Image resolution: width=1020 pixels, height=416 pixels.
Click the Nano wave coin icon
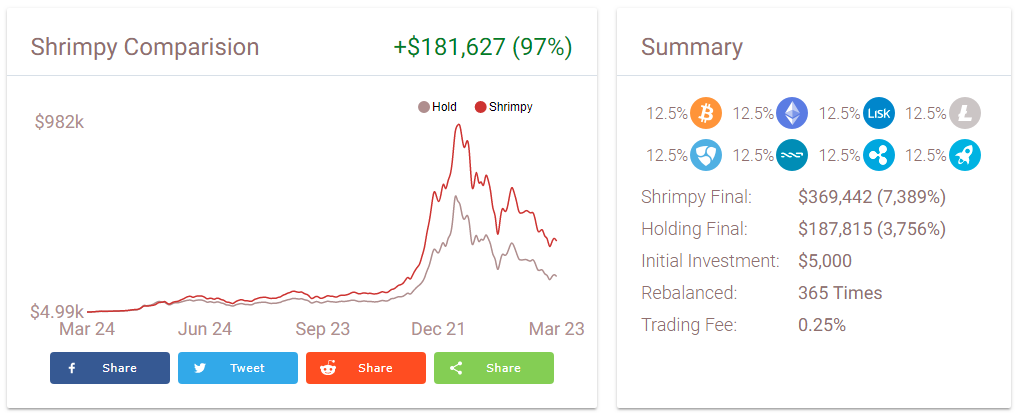pos(792,156)
